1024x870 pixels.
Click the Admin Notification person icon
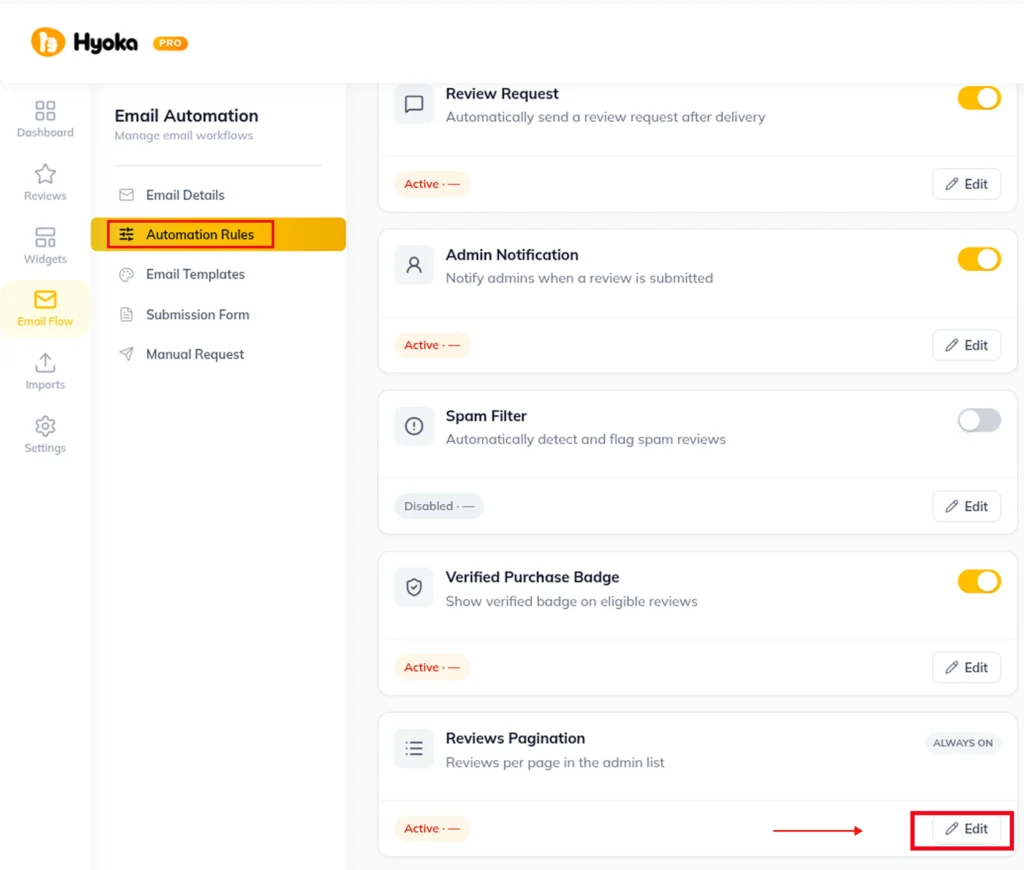(414, 265)
